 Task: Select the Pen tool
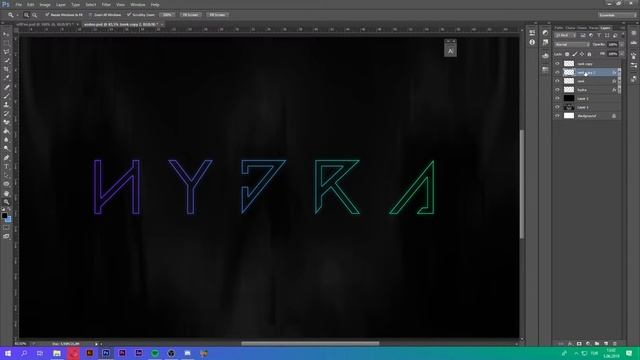pyautogui.click(x=6, y=158)
